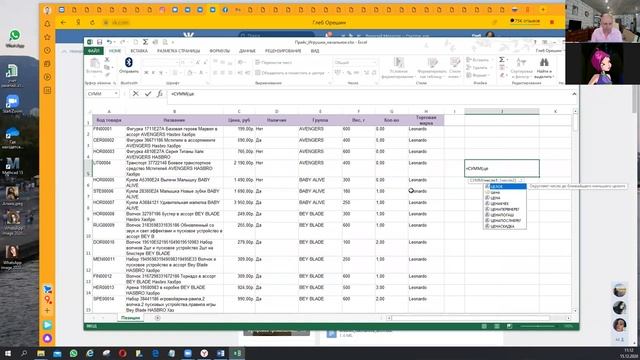The image size is (640, 360).
Task: Click scroll-down arrow of vertical scrollbar
Action: click(x=575, y=311)
